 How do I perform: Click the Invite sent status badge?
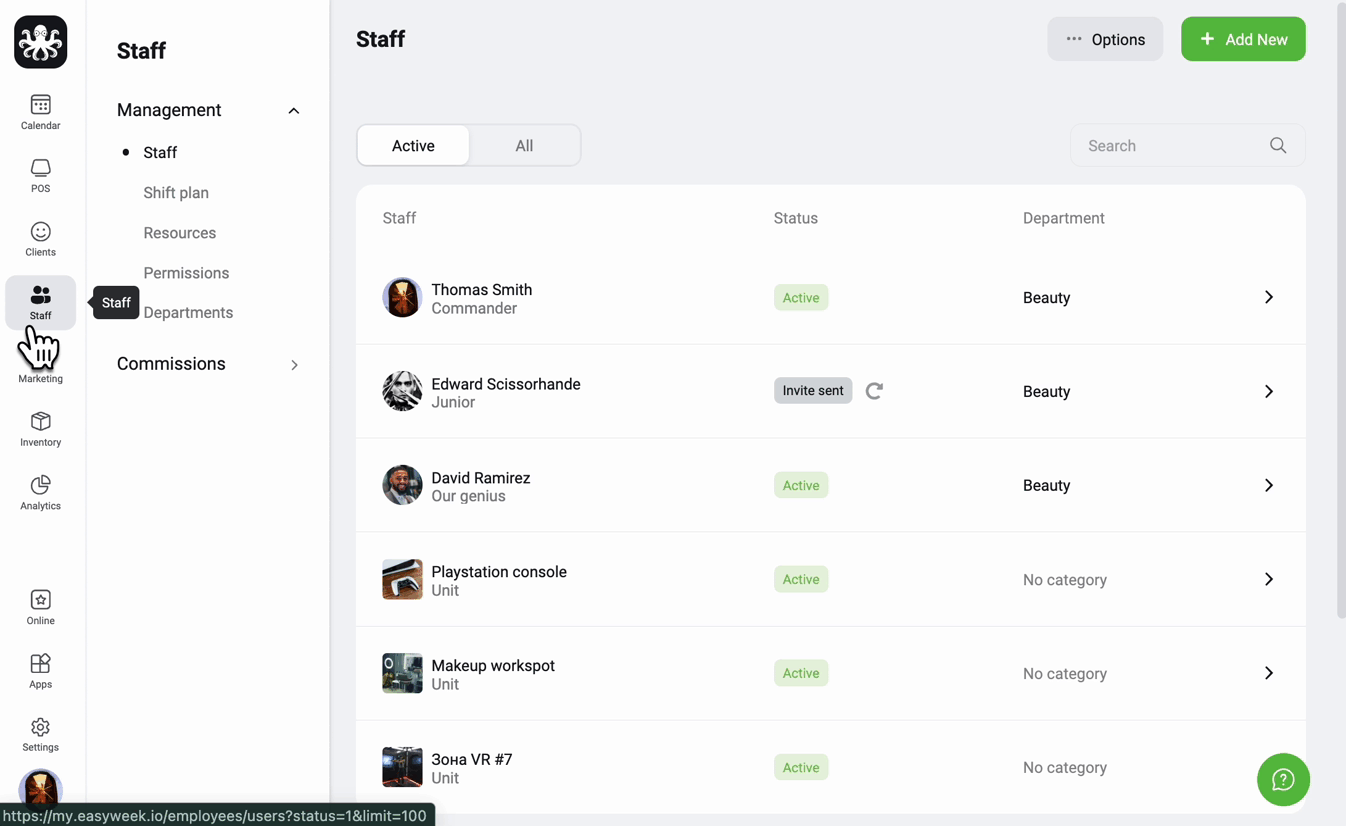click(x=813, y=391)
